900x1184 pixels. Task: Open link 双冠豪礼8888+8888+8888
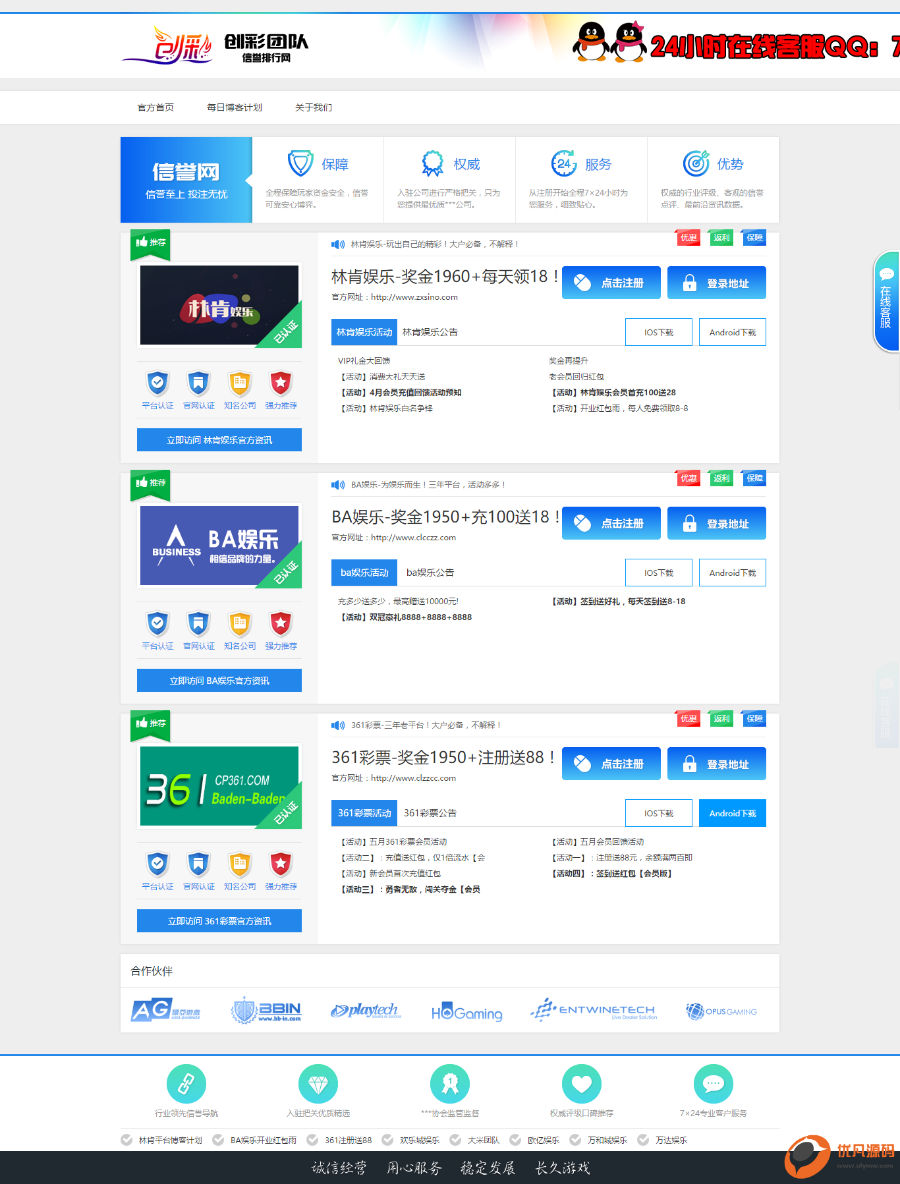point(405,617)
